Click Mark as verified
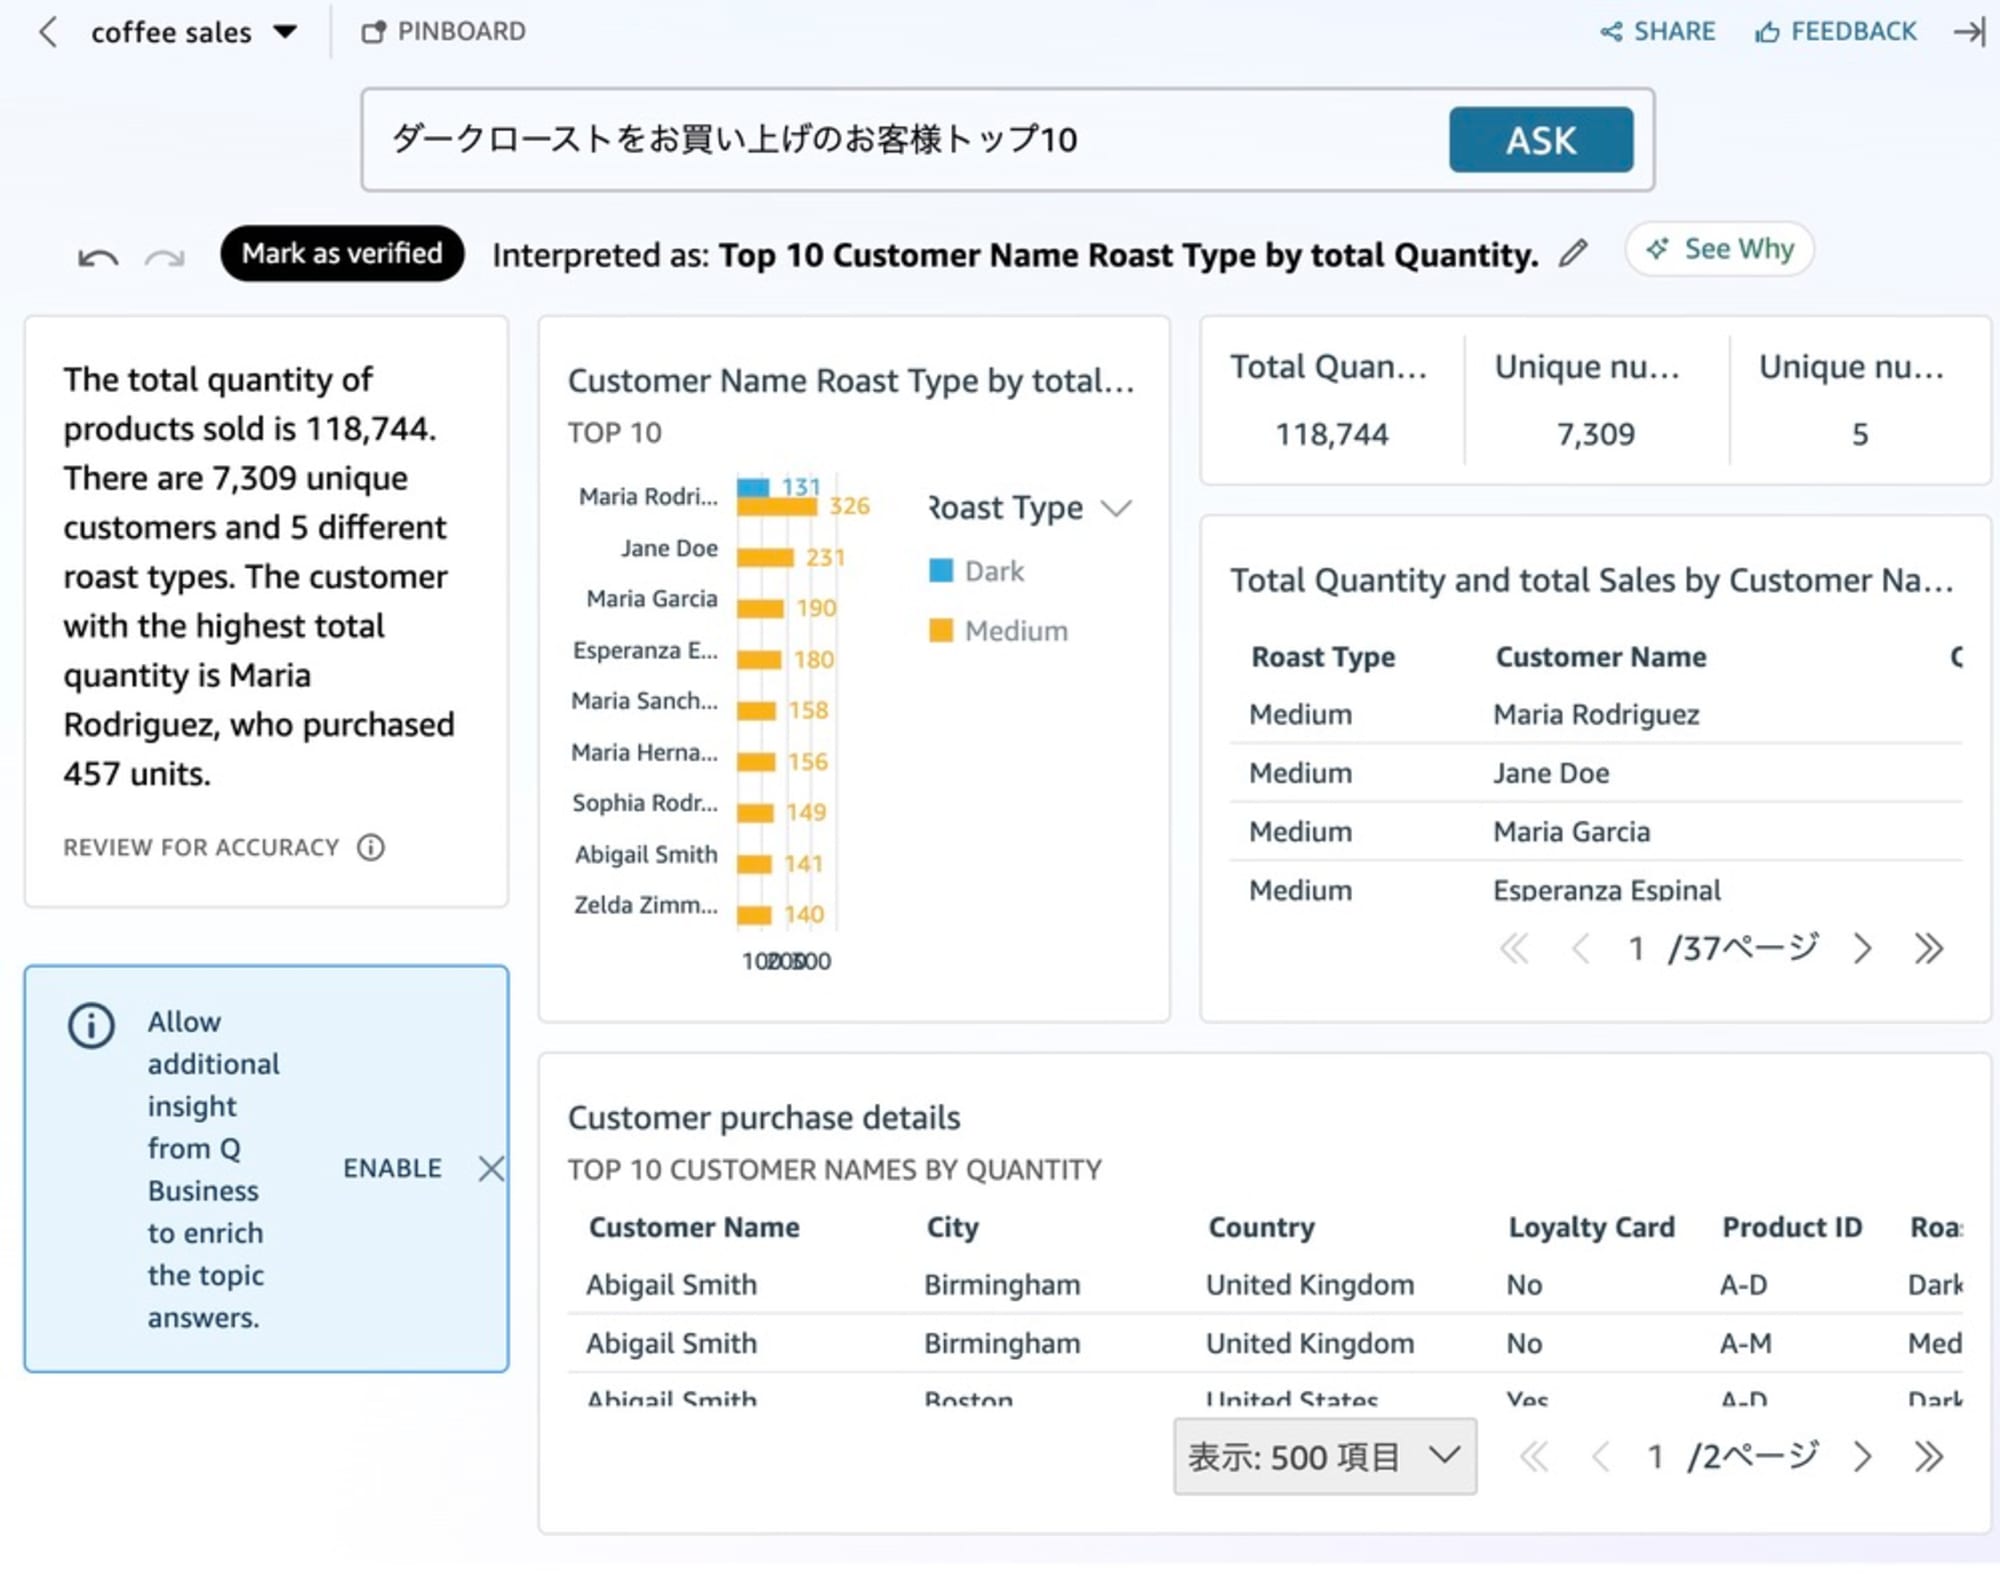The height and width of the screenshot is (1582, 2000). point(342,253)
